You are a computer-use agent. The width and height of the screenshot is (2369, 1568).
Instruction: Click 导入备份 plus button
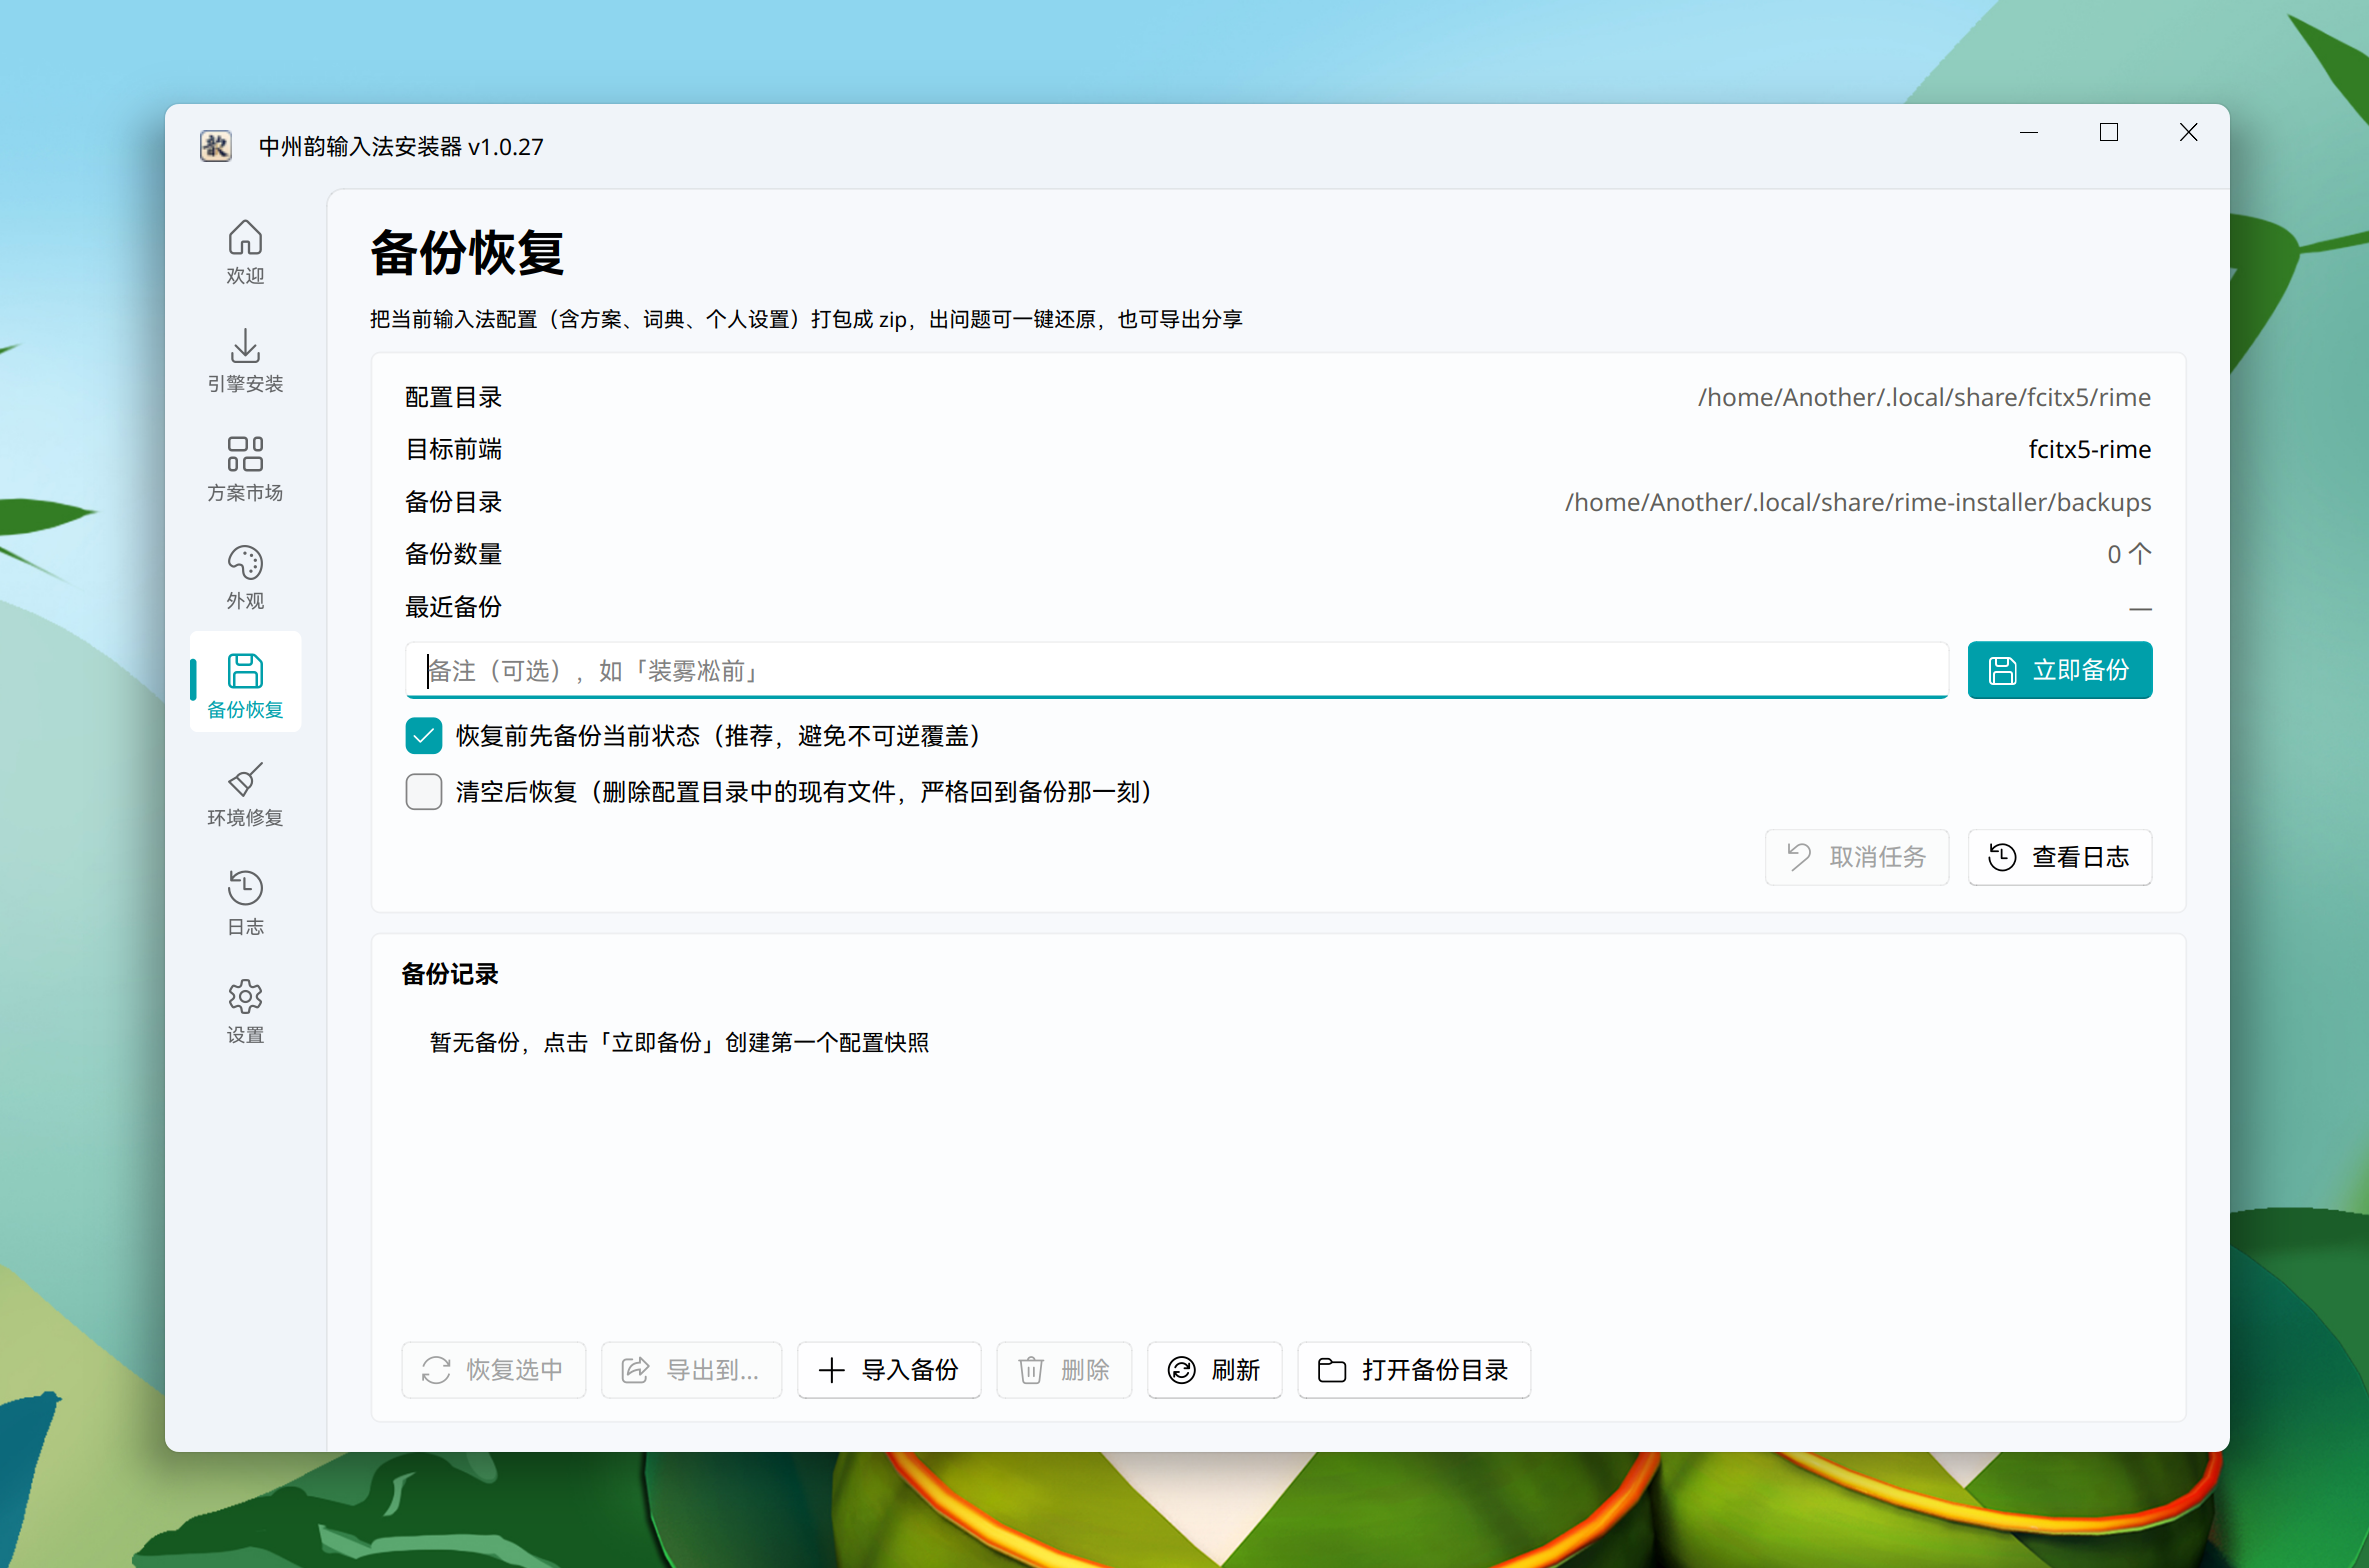888,1370
